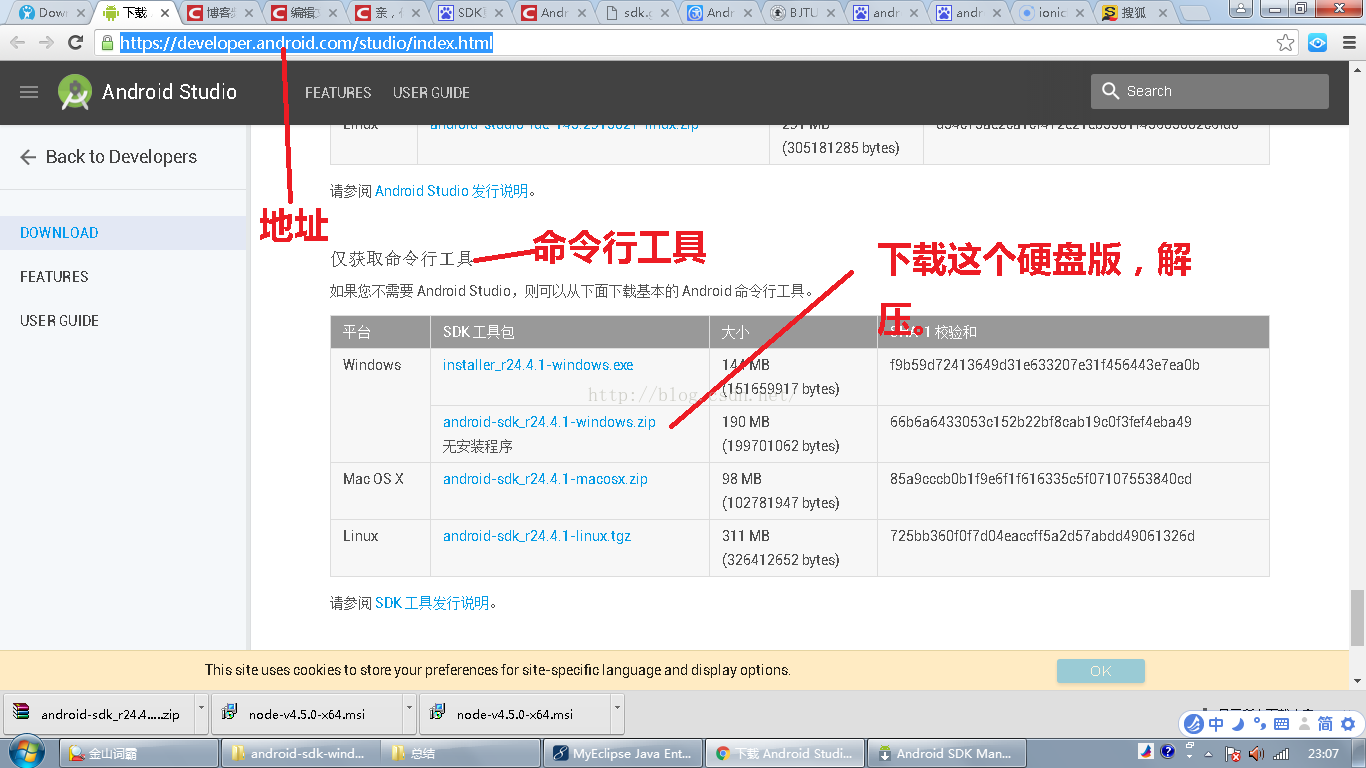1366x768 pixels.
Task: Switch to MyEclipse Java Ent... taskbar item
Action: pos(623,753)
